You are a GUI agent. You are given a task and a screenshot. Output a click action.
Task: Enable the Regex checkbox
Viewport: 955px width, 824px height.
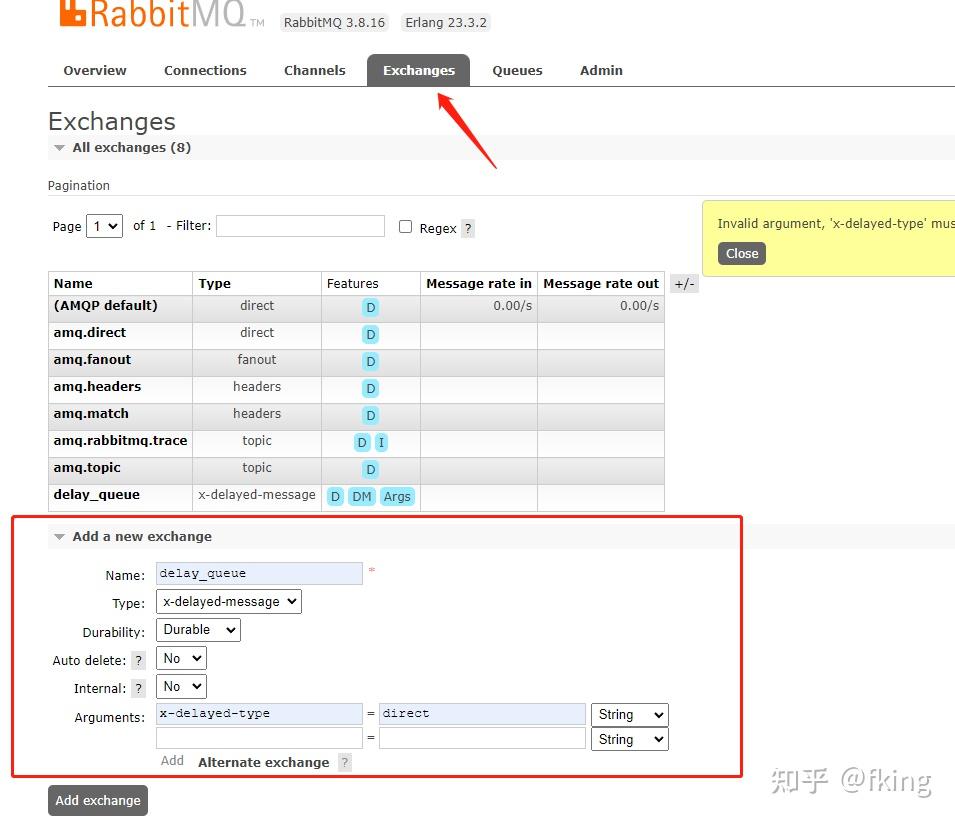pyautogui.click(x=405, y=227)
